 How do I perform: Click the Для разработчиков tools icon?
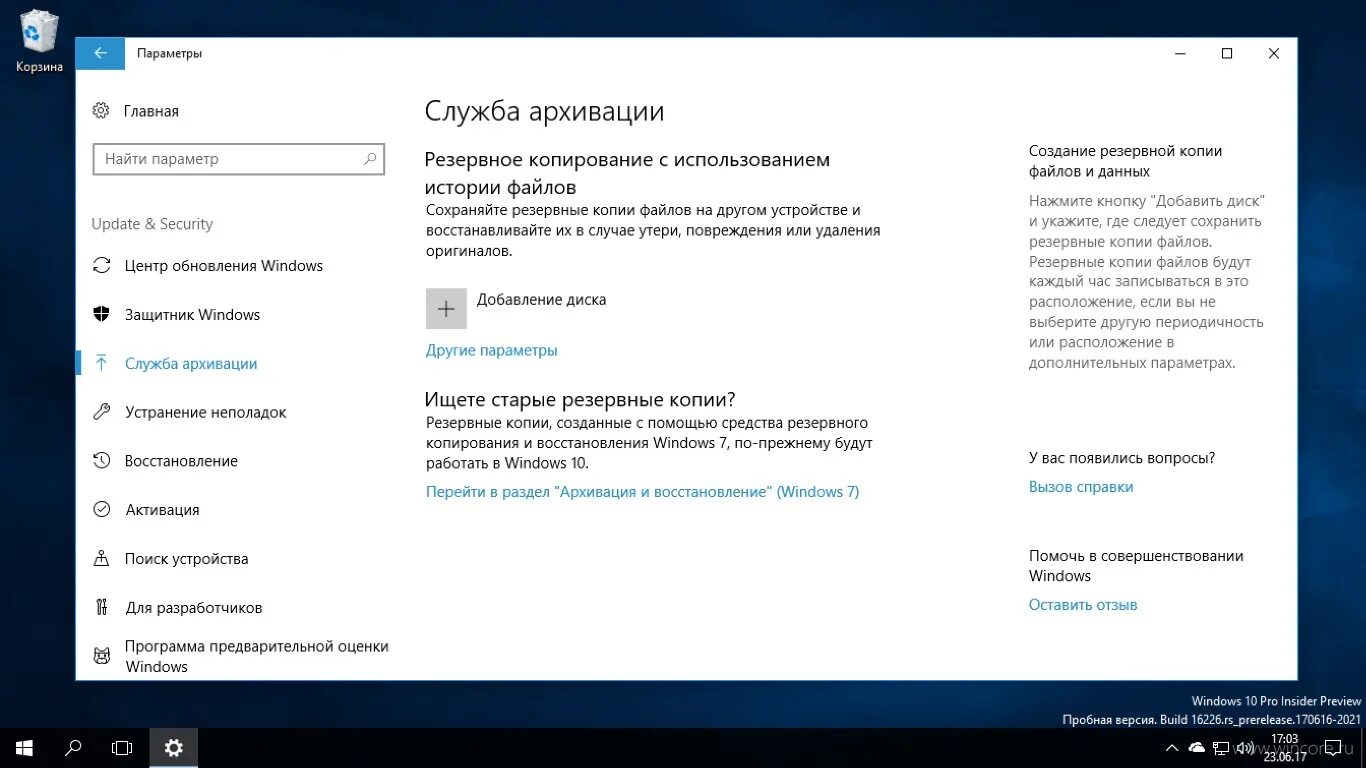[x=101, y=607]
